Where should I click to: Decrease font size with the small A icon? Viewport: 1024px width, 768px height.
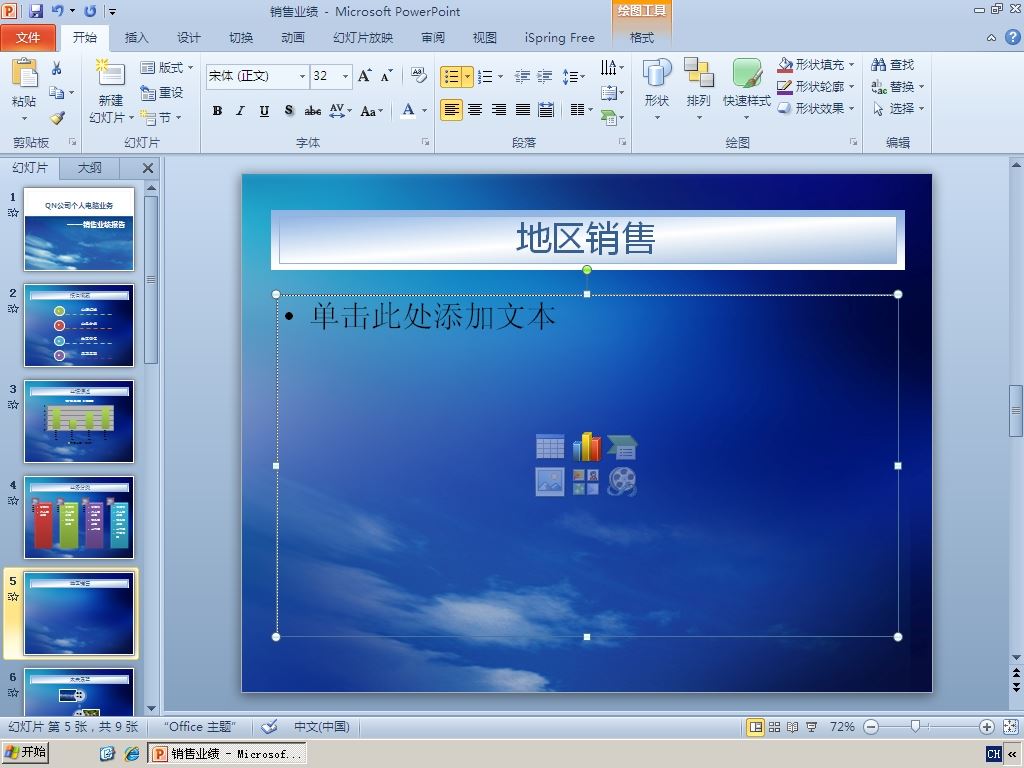click(387, 76)
